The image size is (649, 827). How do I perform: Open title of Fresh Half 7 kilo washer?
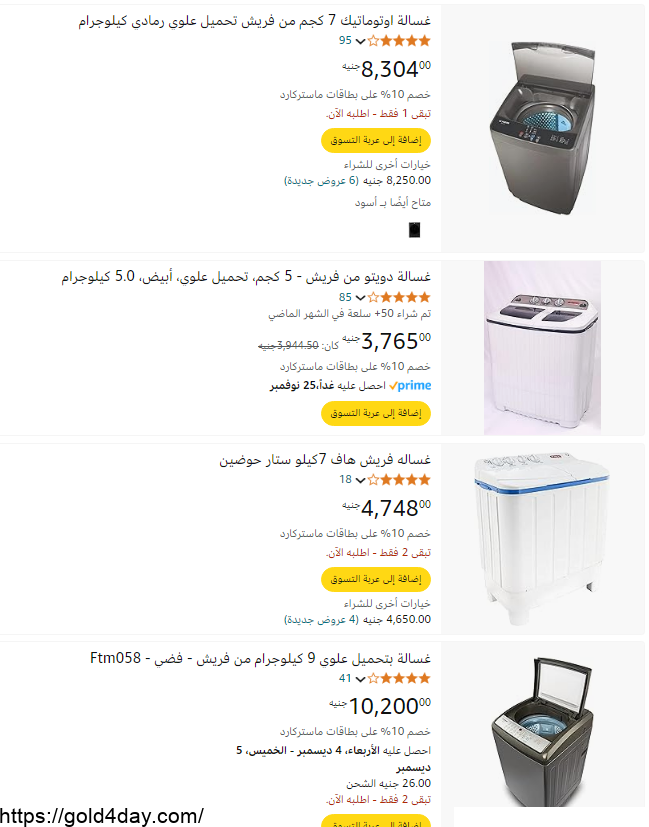pyautogui.click(x=325, y=460)
